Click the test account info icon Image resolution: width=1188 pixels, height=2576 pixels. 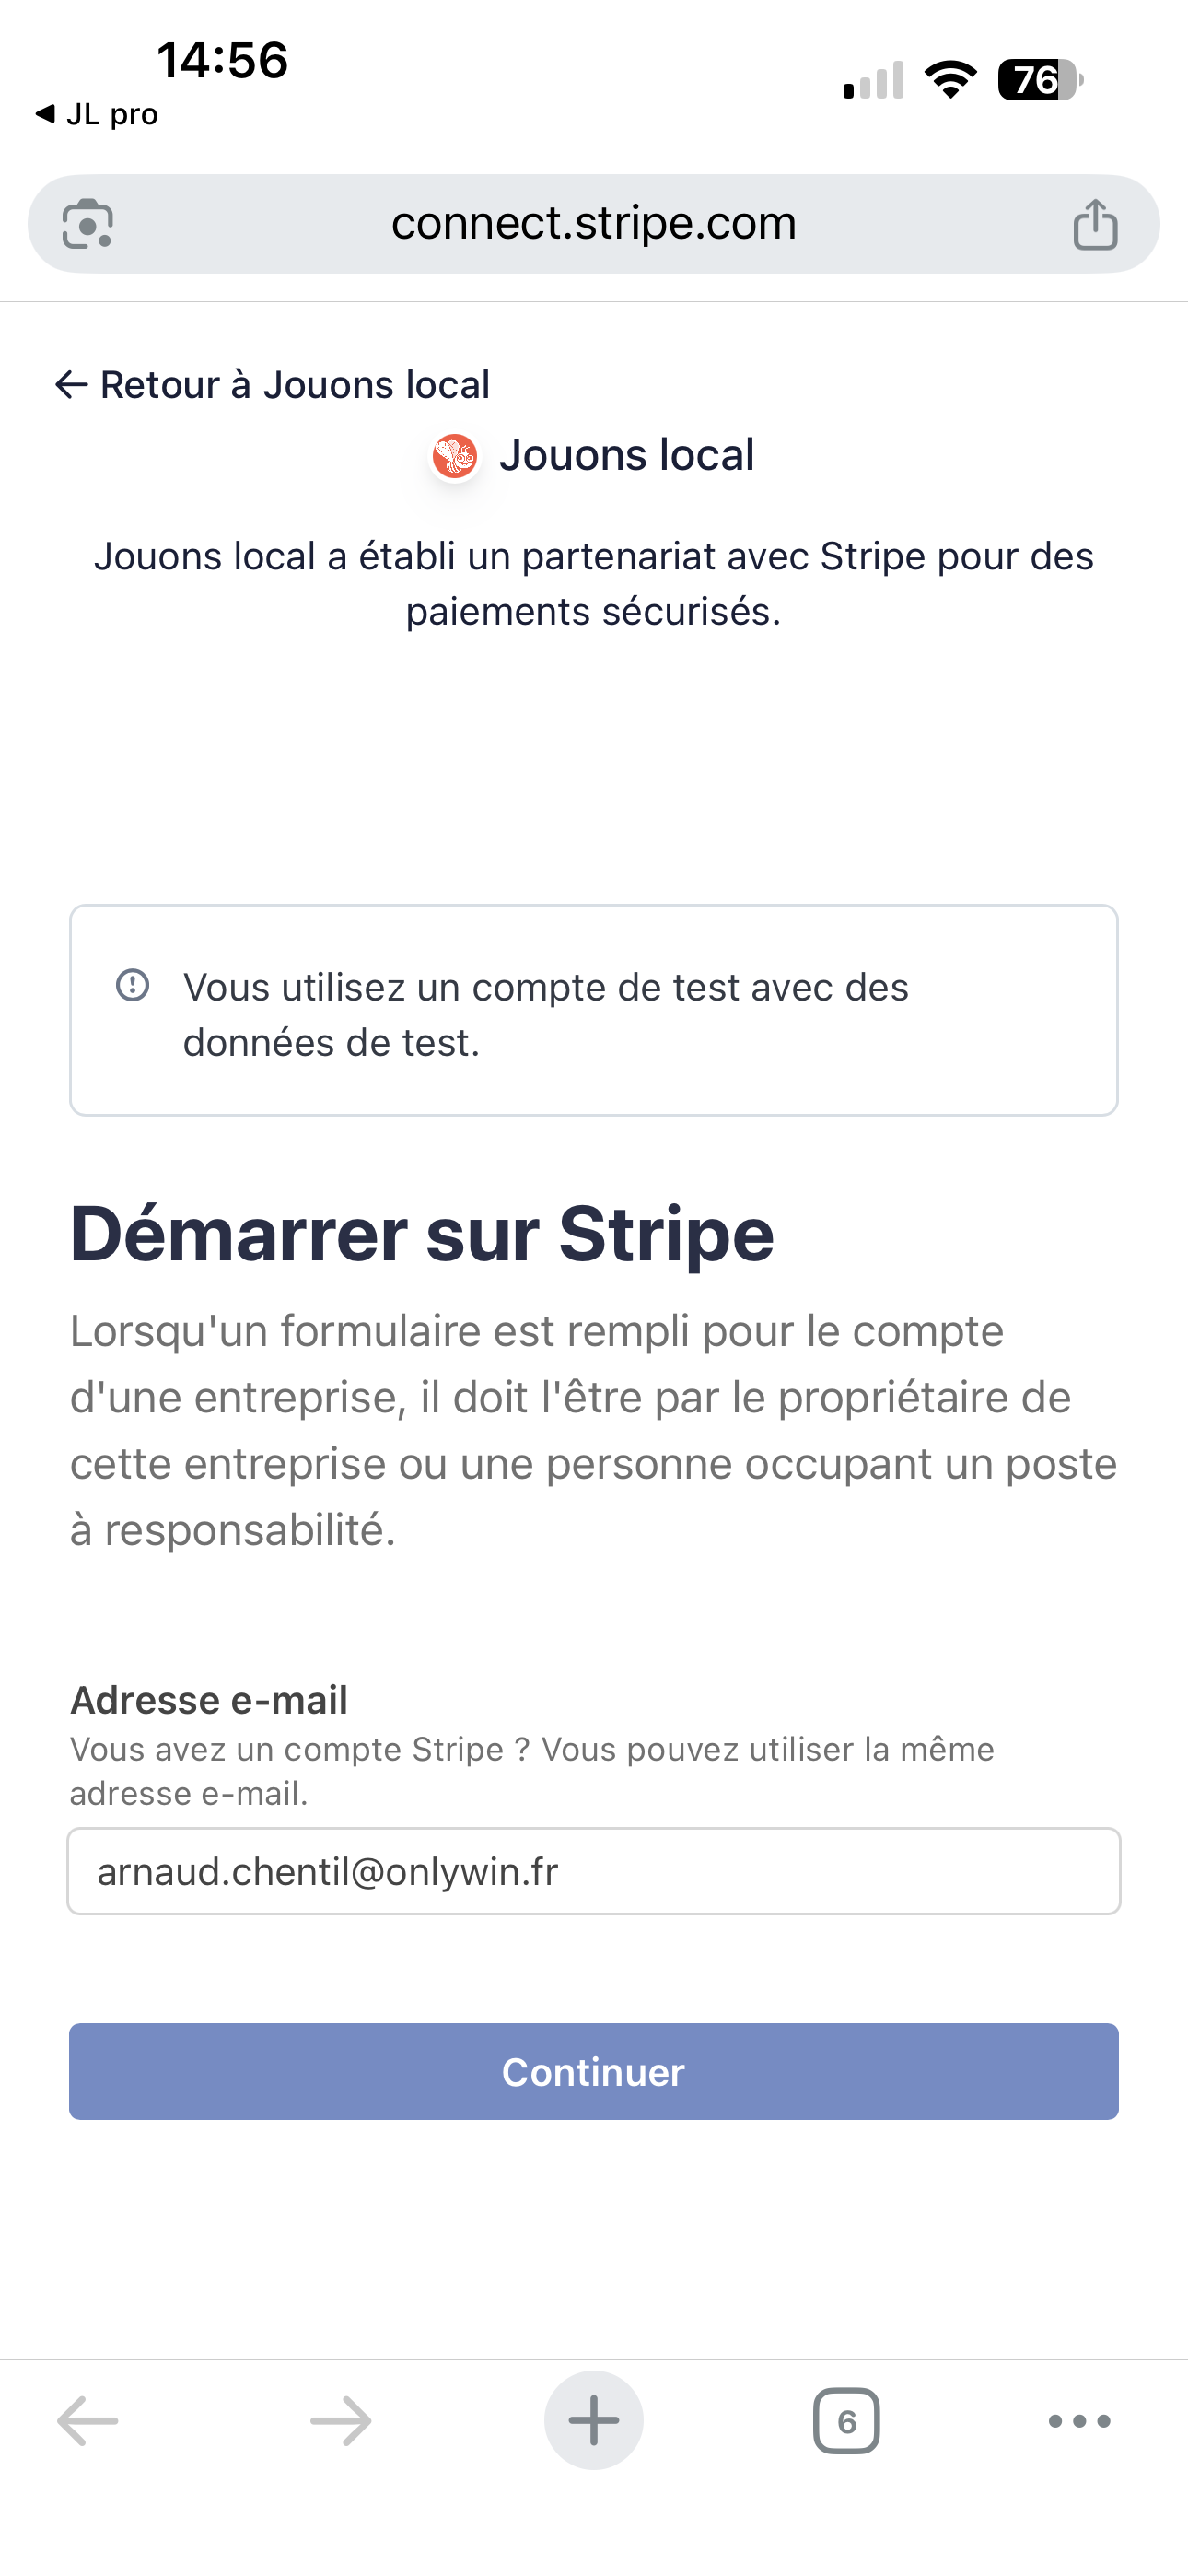(x=133, y=985)
